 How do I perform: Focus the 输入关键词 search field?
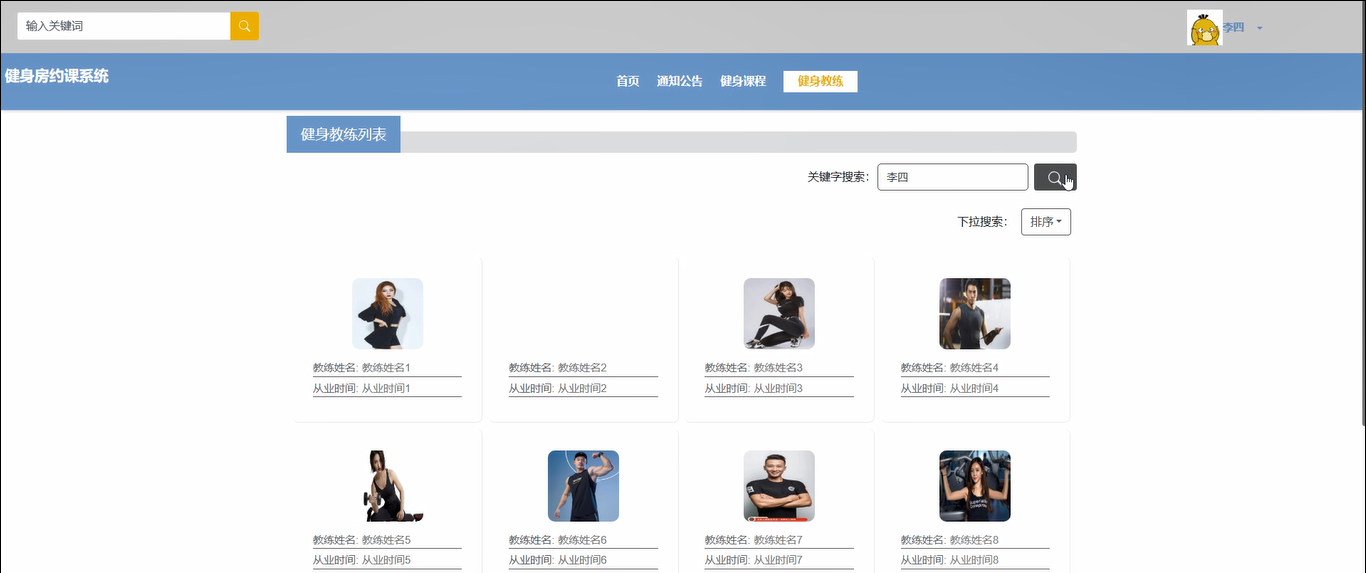click(124, 26)
